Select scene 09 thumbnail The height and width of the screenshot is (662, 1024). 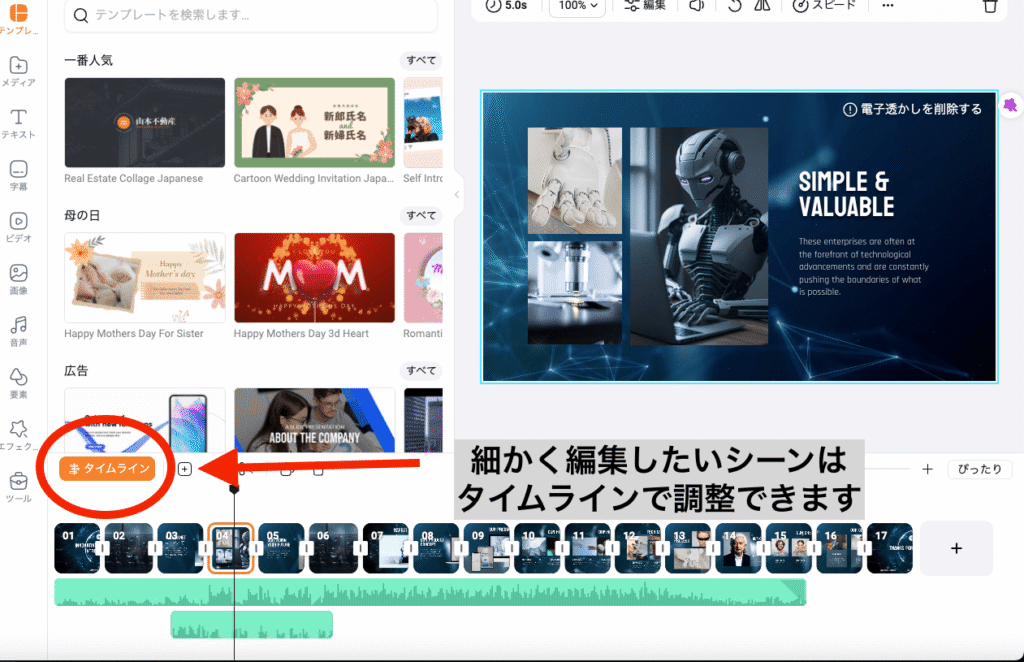tap(487, 548)
